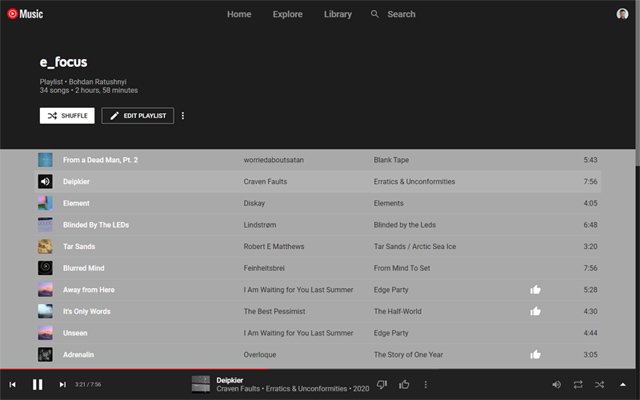Skip to the next track
The height and width of the screenshot is (400, 640).
coord(62,384)
